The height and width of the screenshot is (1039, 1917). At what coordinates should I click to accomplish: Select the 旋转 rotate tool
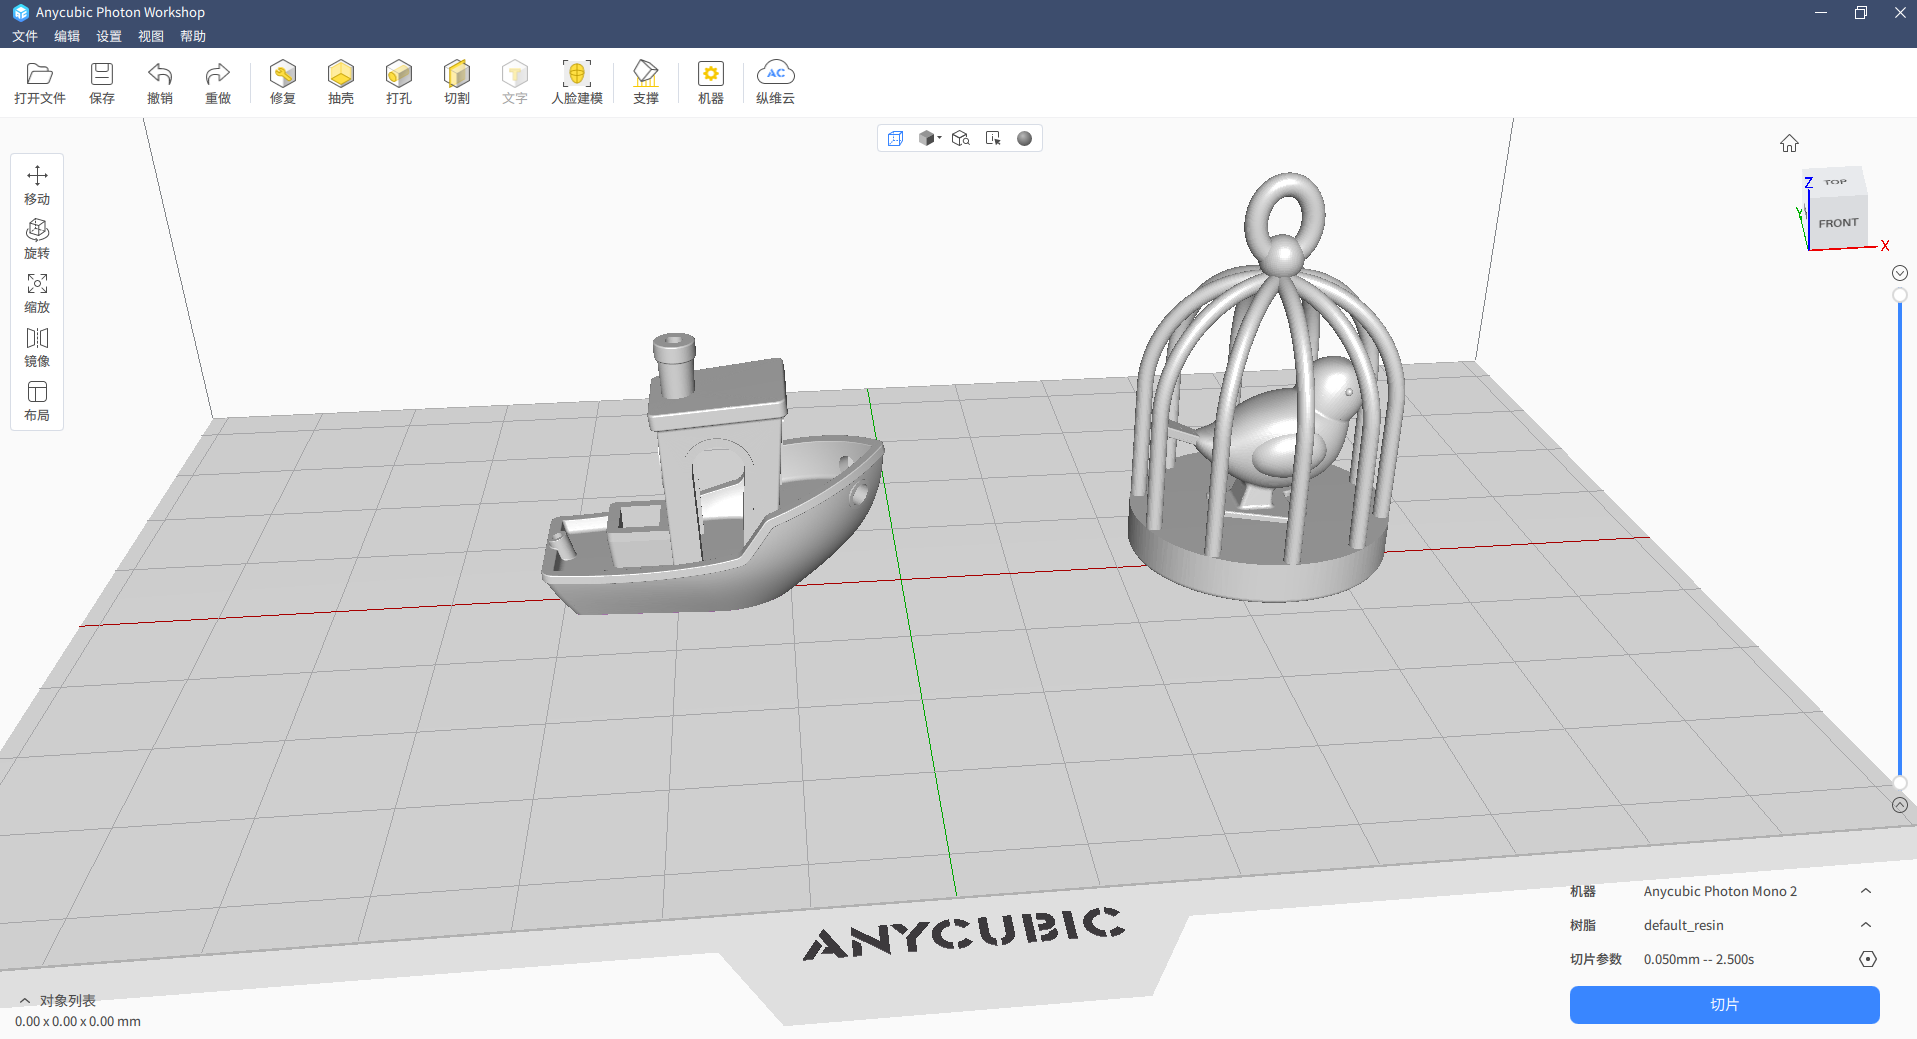(x=37, y=239)
